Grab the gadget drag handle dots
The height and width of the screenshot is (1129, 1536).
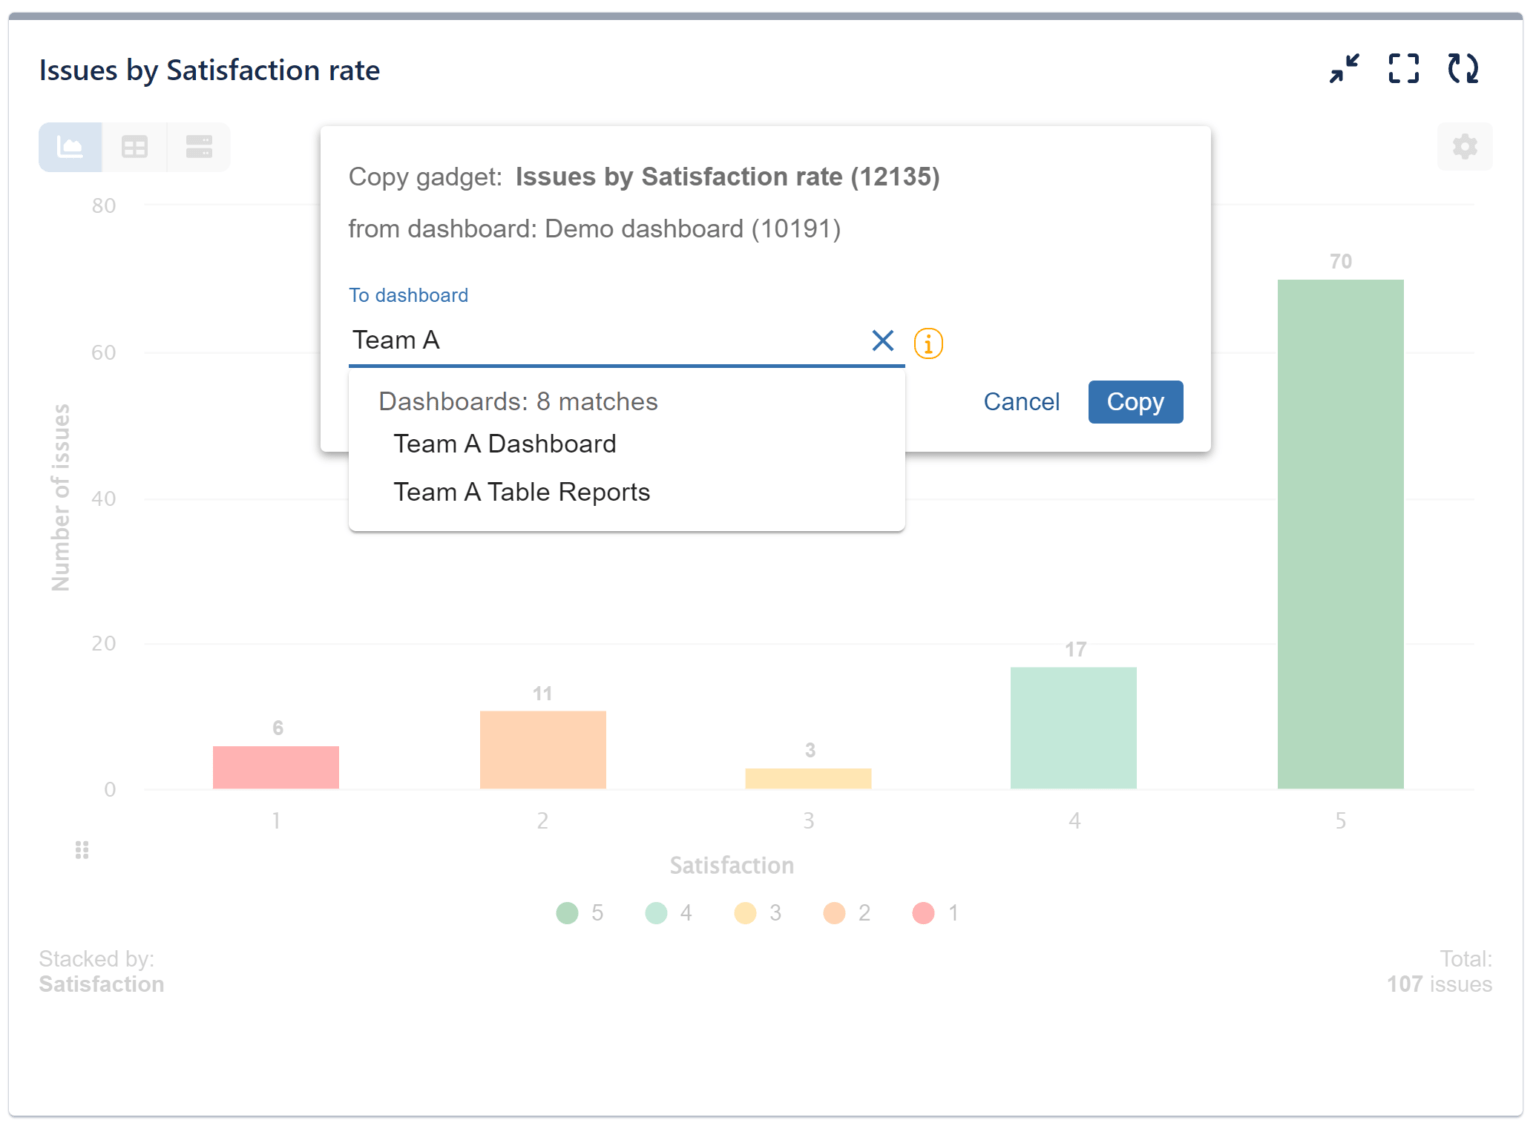(x=82, y=850)
